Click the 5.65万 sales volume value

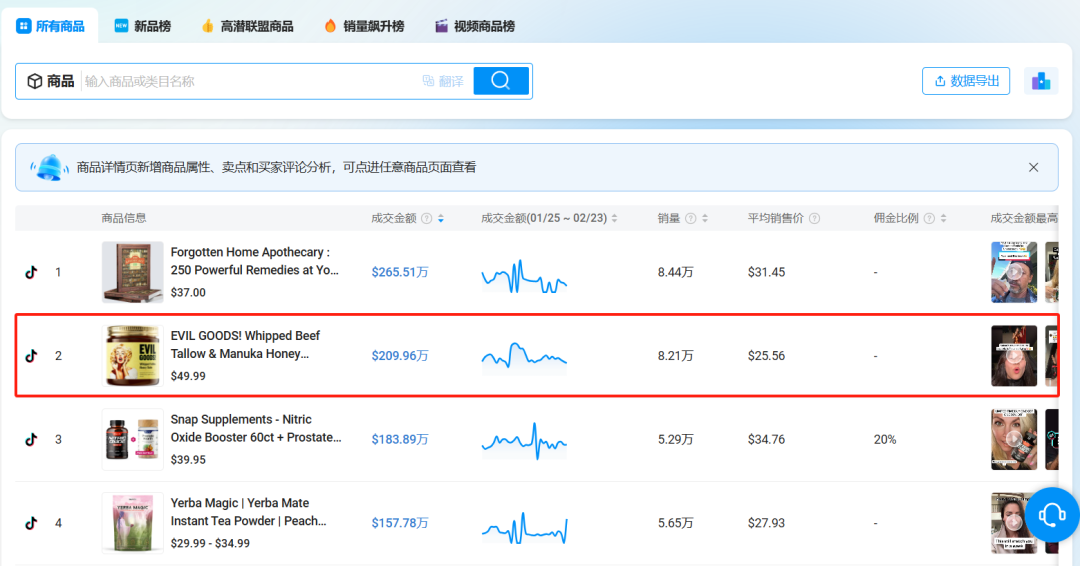point(675,523)
